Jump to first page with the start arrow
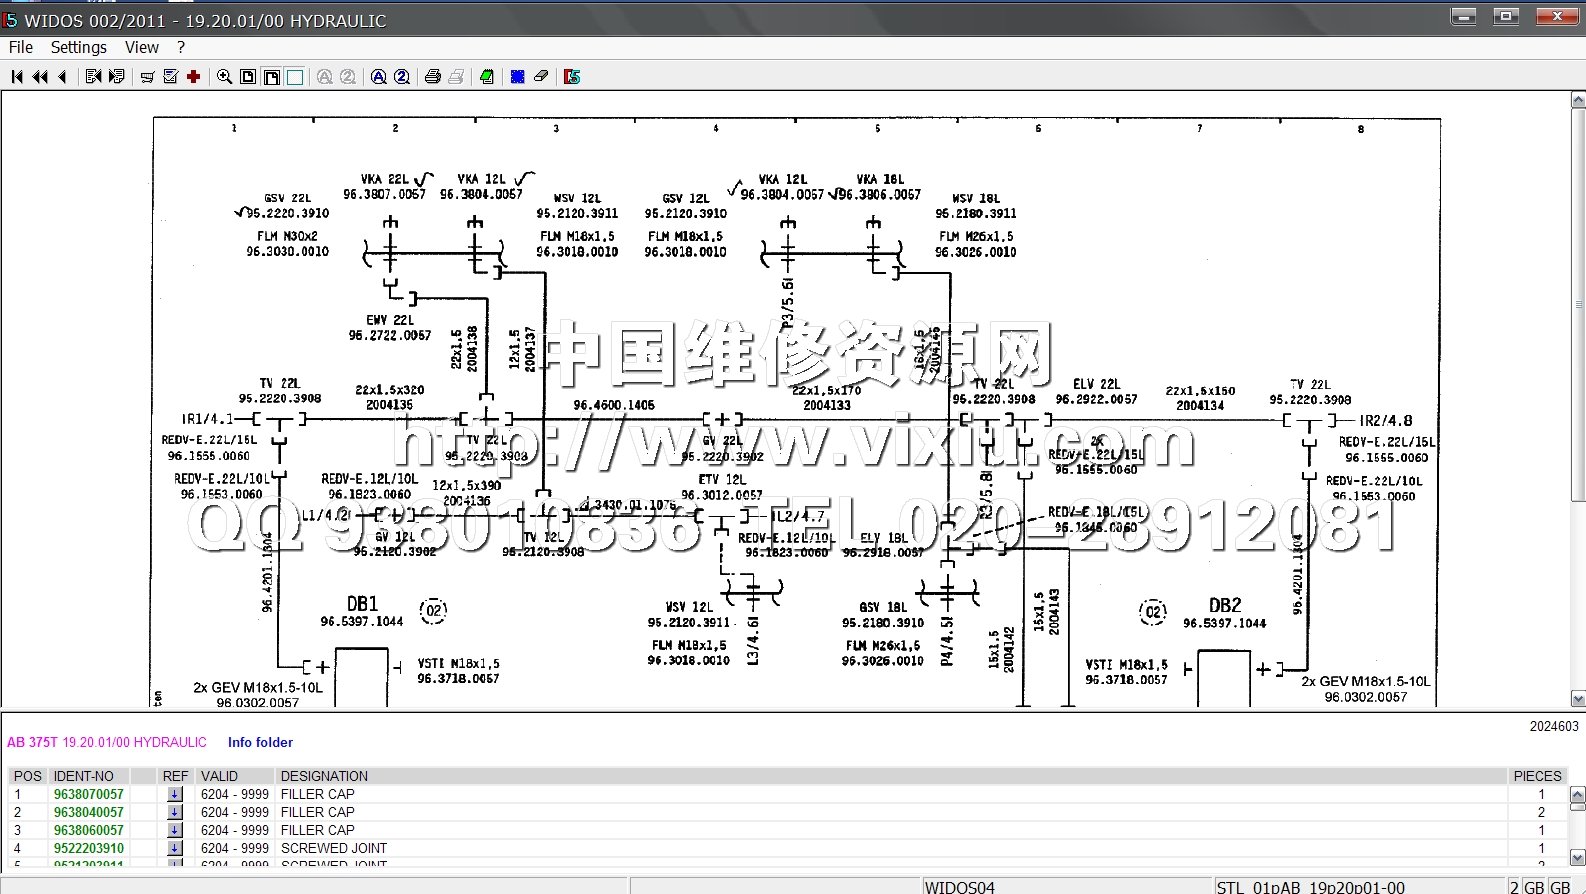 pyautogui.click(x=17, y=77)
